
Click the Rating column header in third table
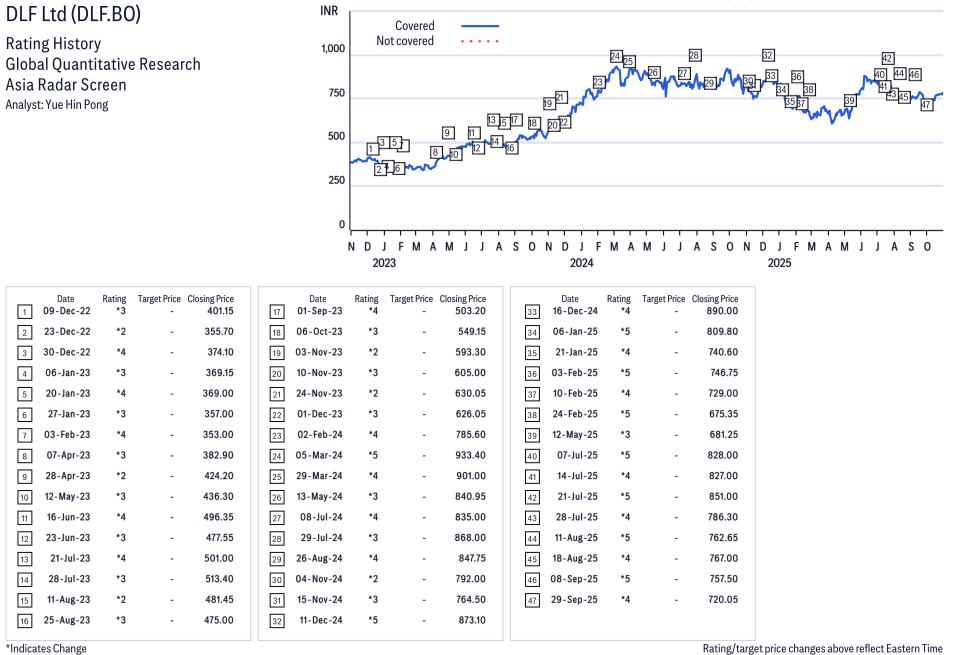(x=619, y=298)
